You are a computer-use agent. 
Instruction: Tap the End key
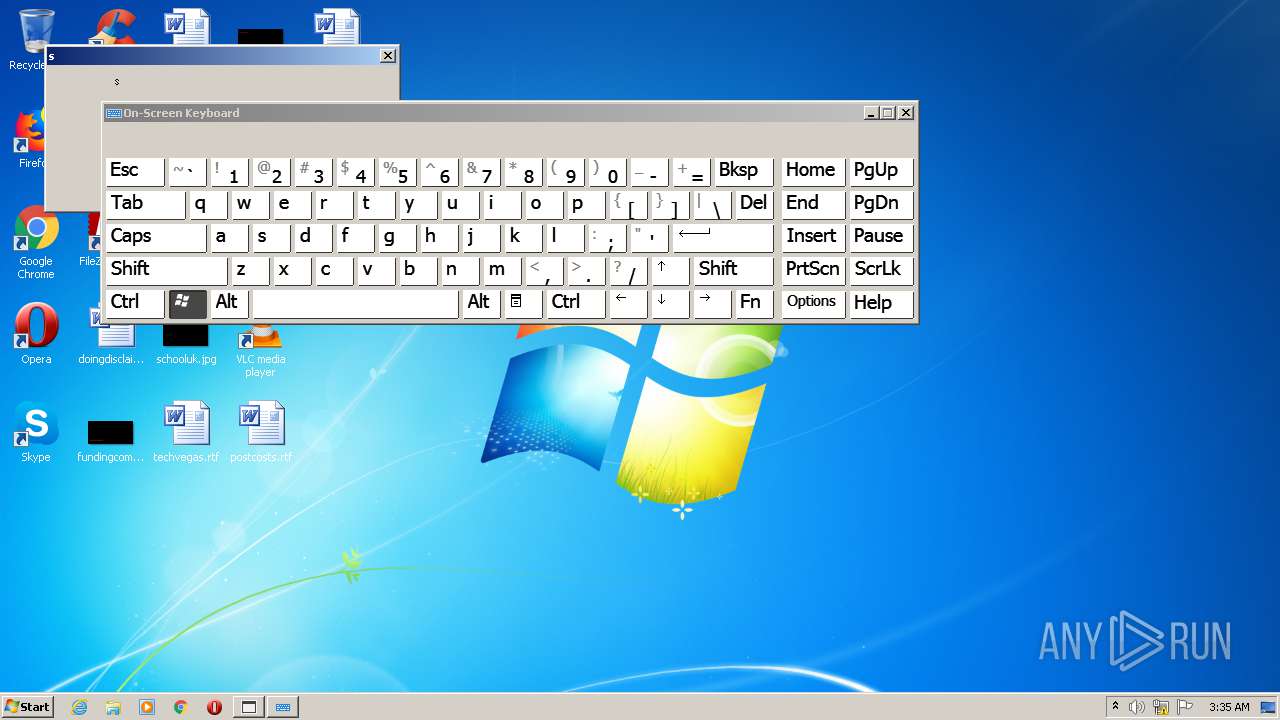pyautogui.click(x=813, y=204)
